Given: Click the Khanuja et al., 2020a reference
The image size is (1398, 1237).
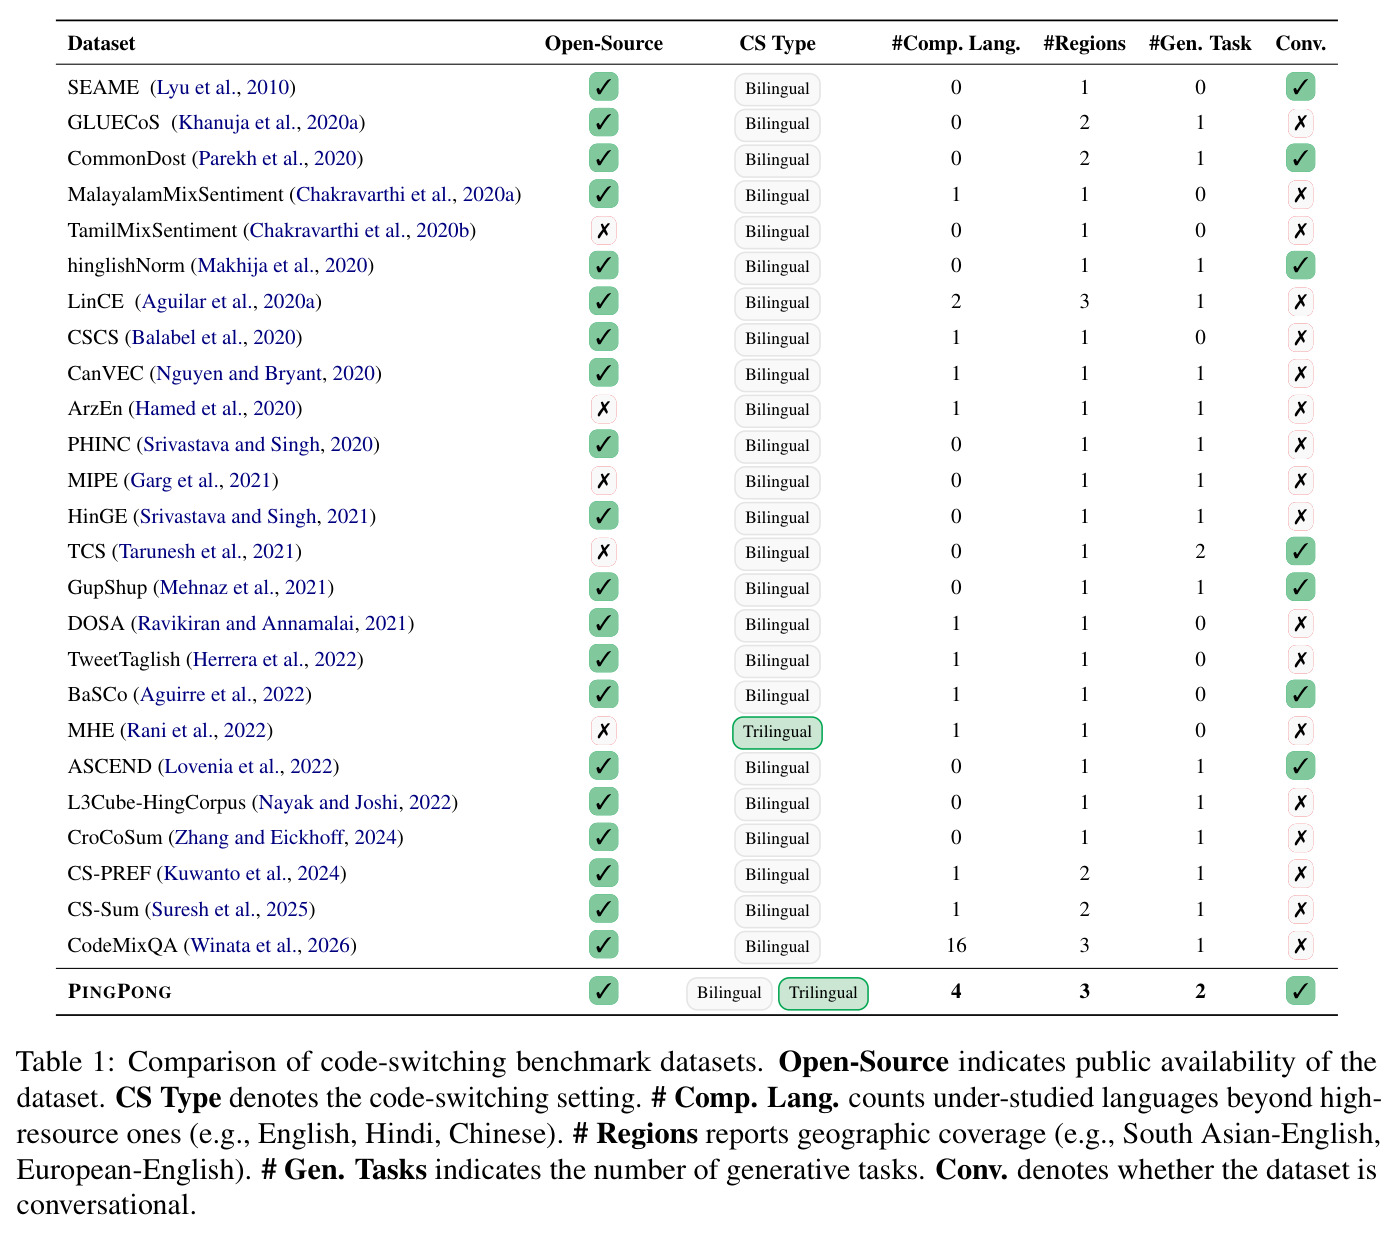Looking at the screenshot, I should 268,123.
